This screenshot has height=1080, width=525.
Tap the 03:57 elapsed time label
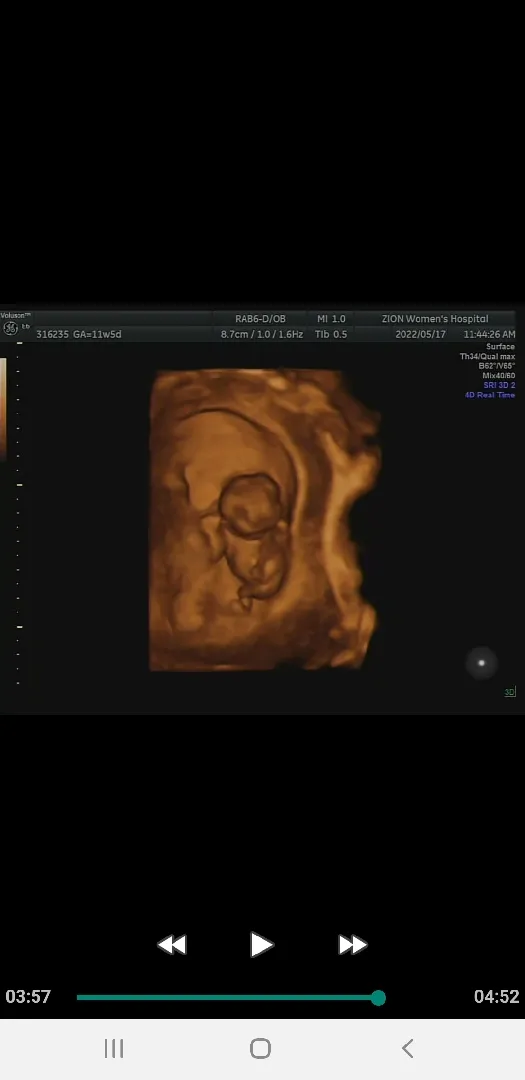28,997
